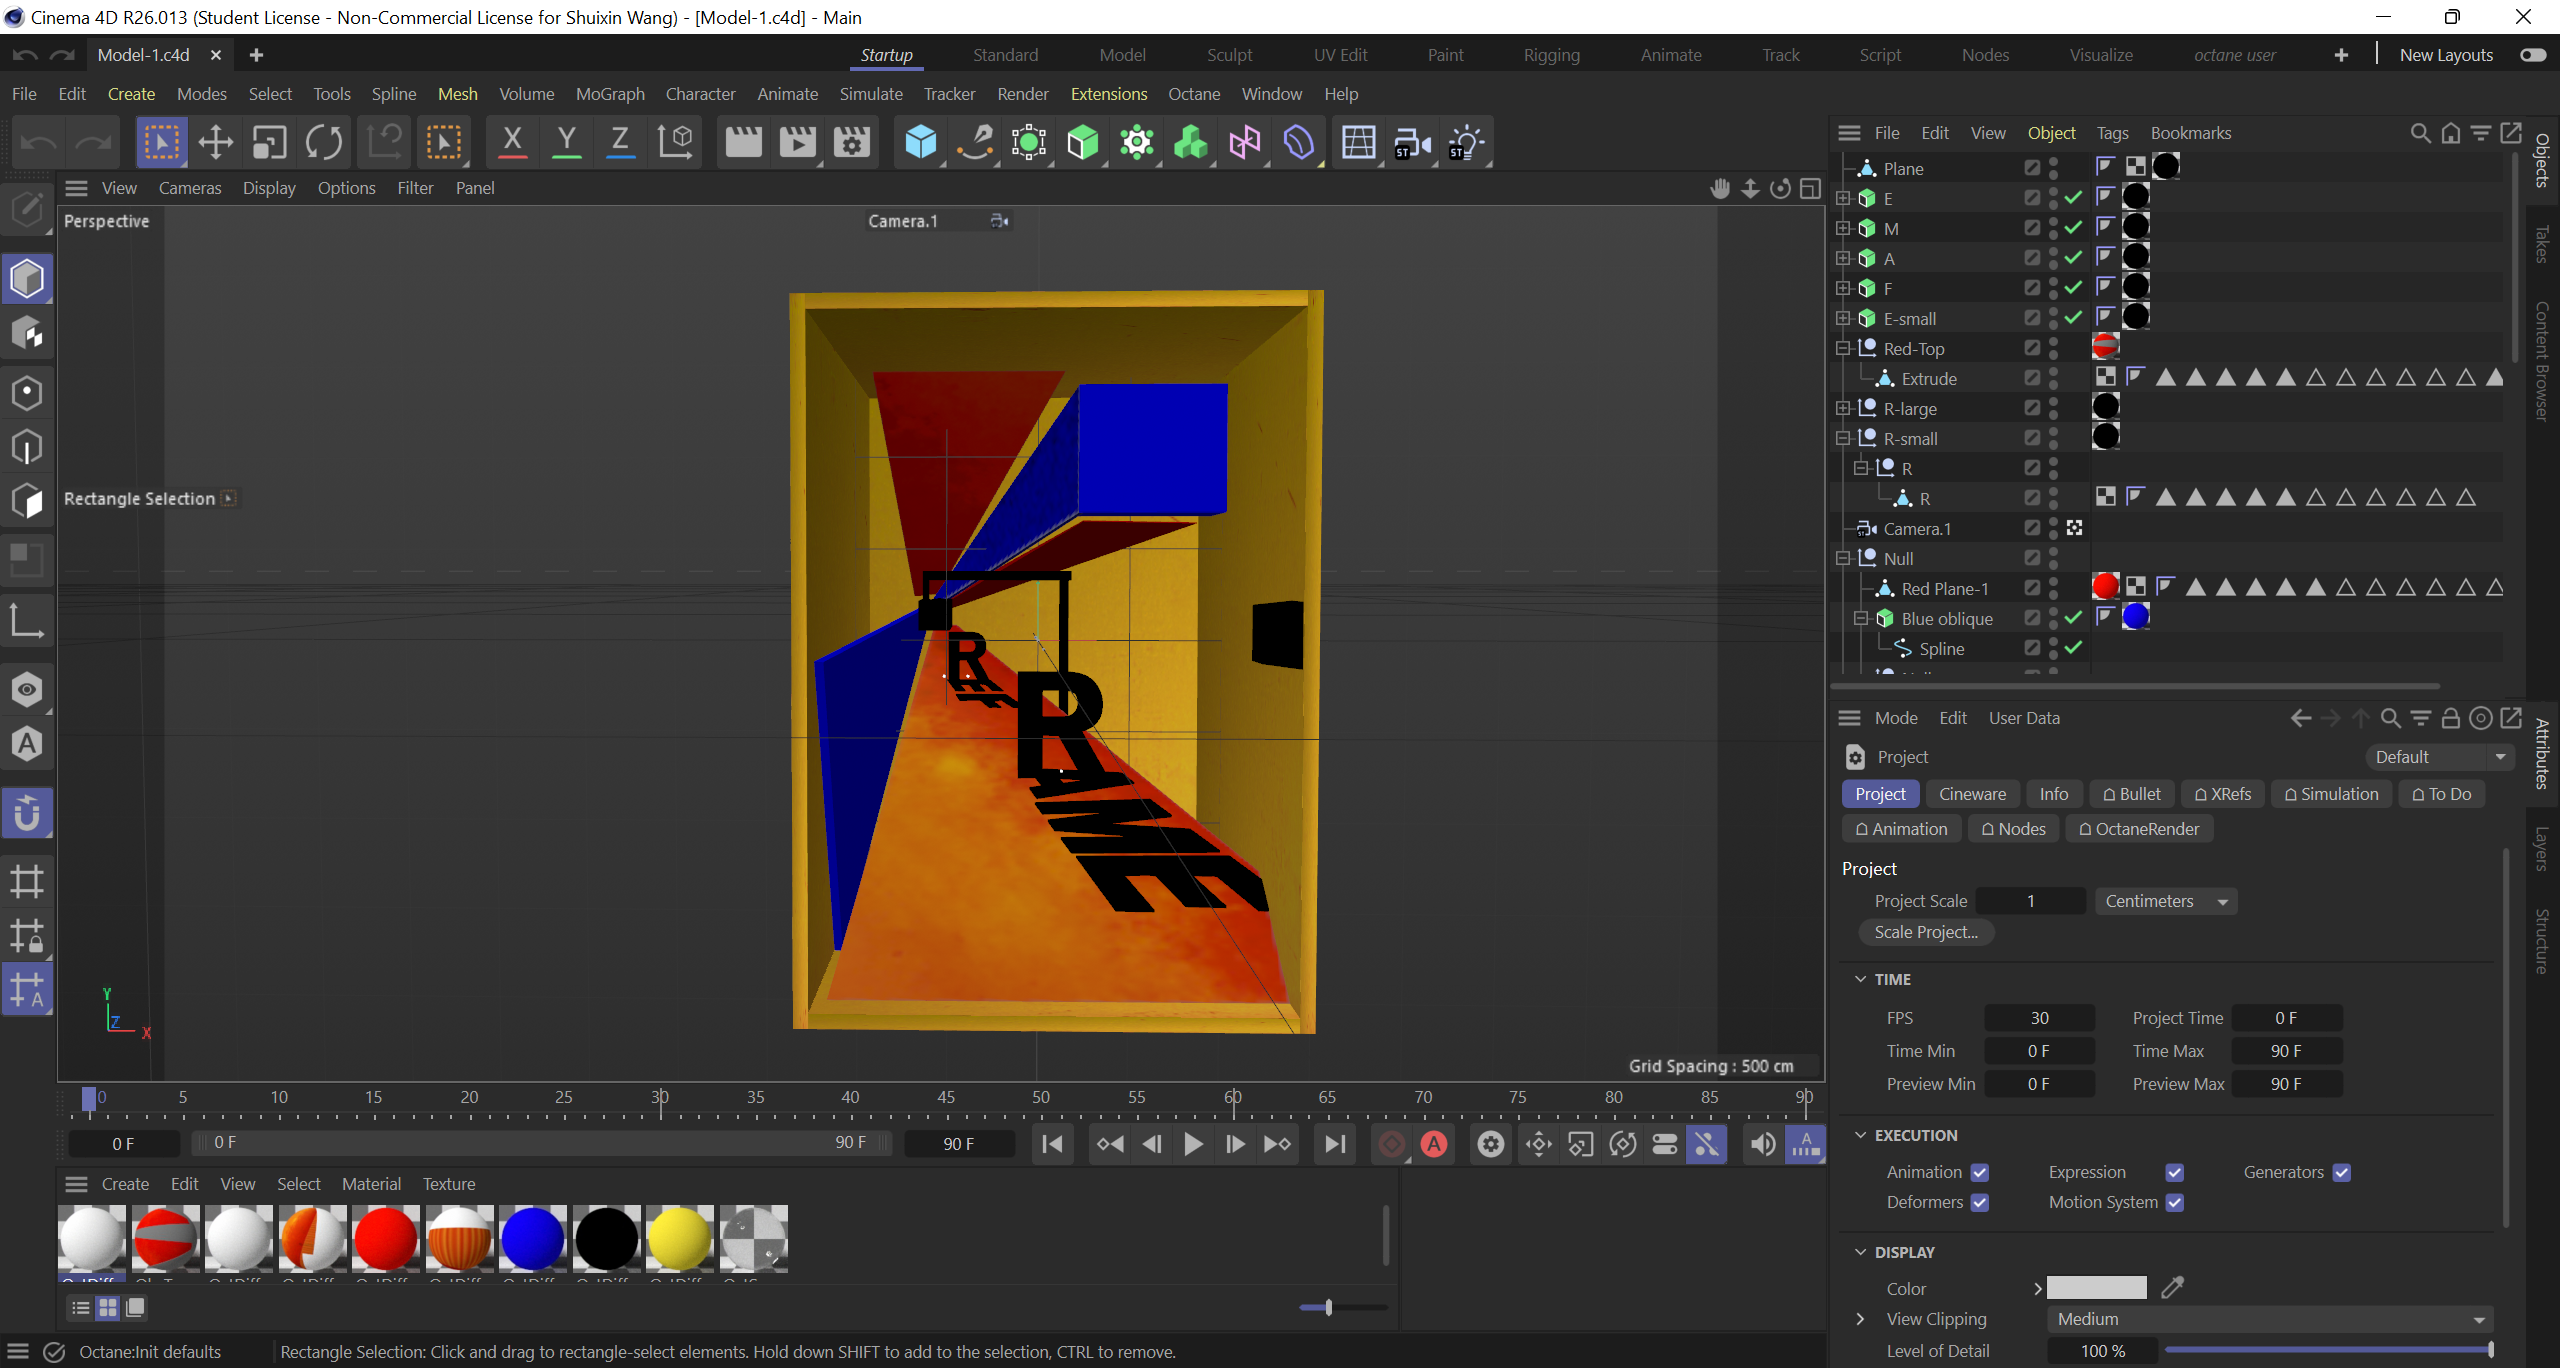Collapse the TIME section

[1860, 979]
